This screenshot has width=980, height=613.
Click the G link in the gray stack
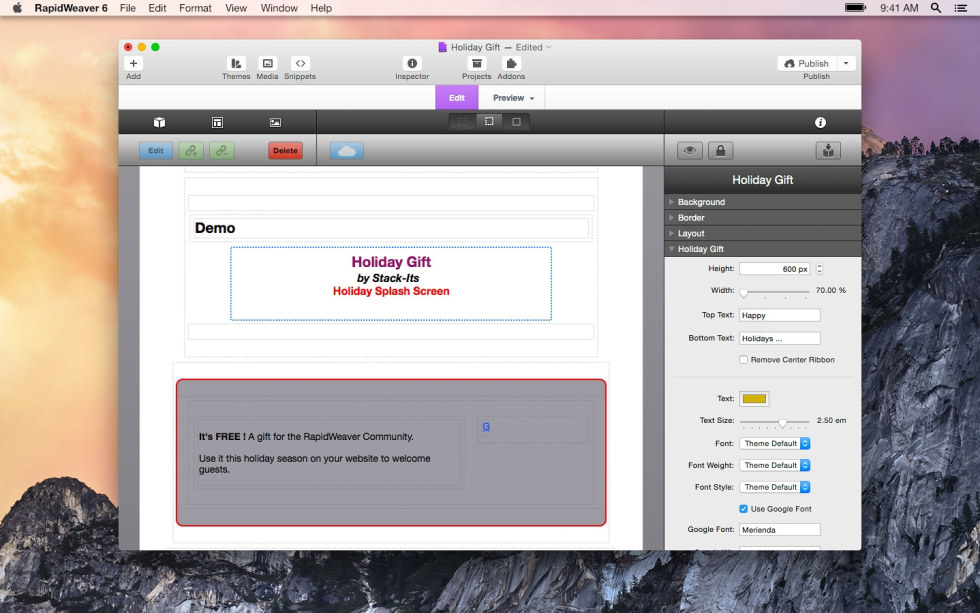click(x=486, y=426)
